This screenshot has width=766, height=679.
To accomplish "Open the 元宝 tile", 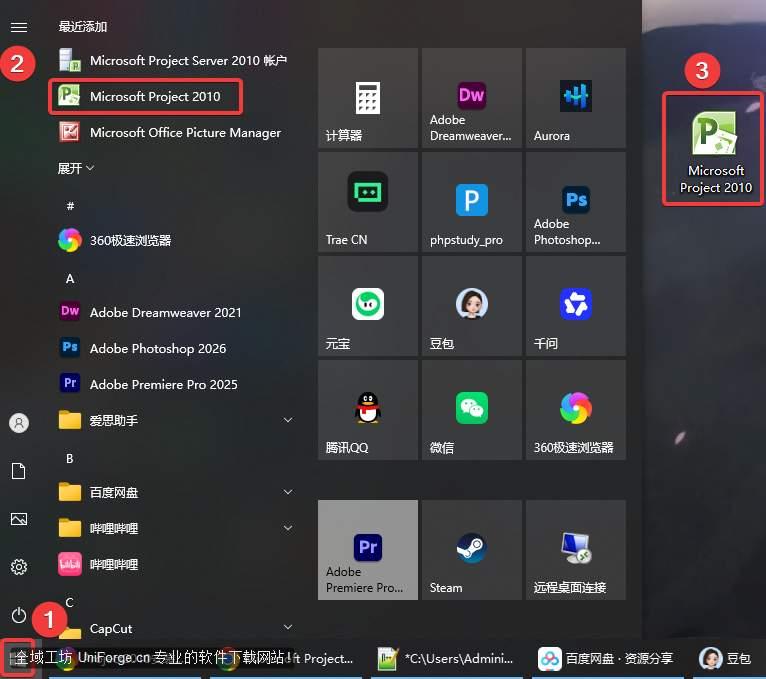I will [x=368, y=306].
